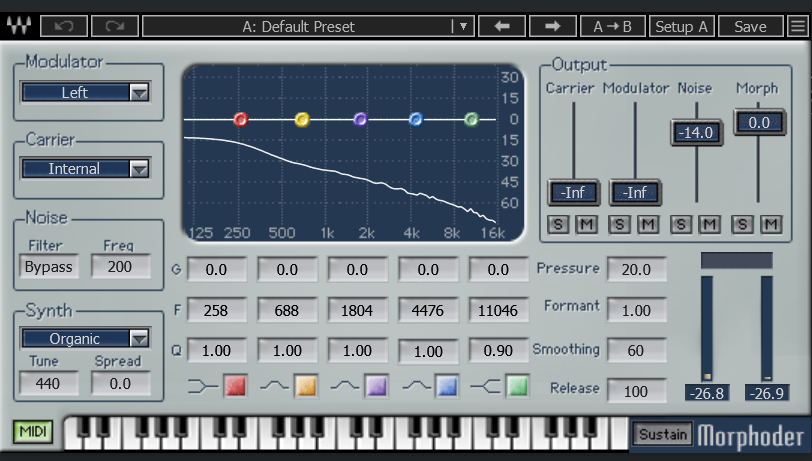Solo the Morph output
Image resolution: width=812 pixels, height=461 pixels.
pos(742,224)
